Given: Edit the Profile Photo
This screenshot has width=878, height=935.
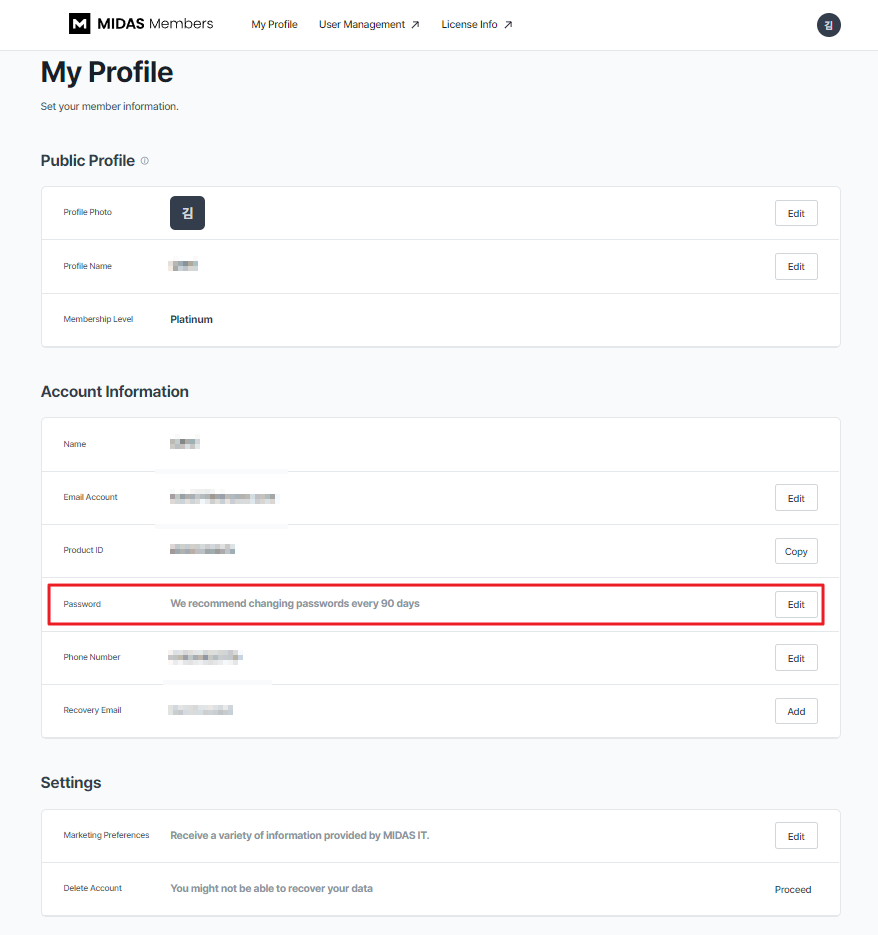Looking at the screenshot, I should point(796,213).
